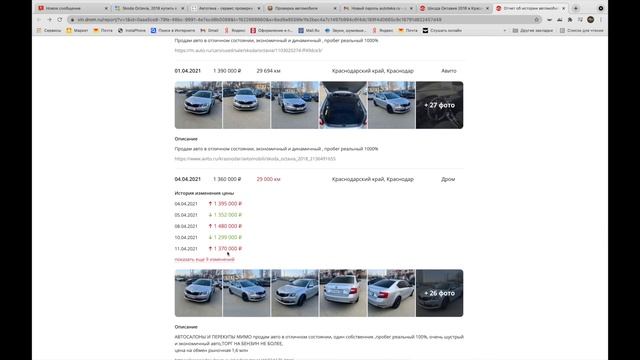Image resolution: width=640 pixels, height=360 pixels.
Task: Open the 'Список для чтения' reading list
Action: (581, 30)
